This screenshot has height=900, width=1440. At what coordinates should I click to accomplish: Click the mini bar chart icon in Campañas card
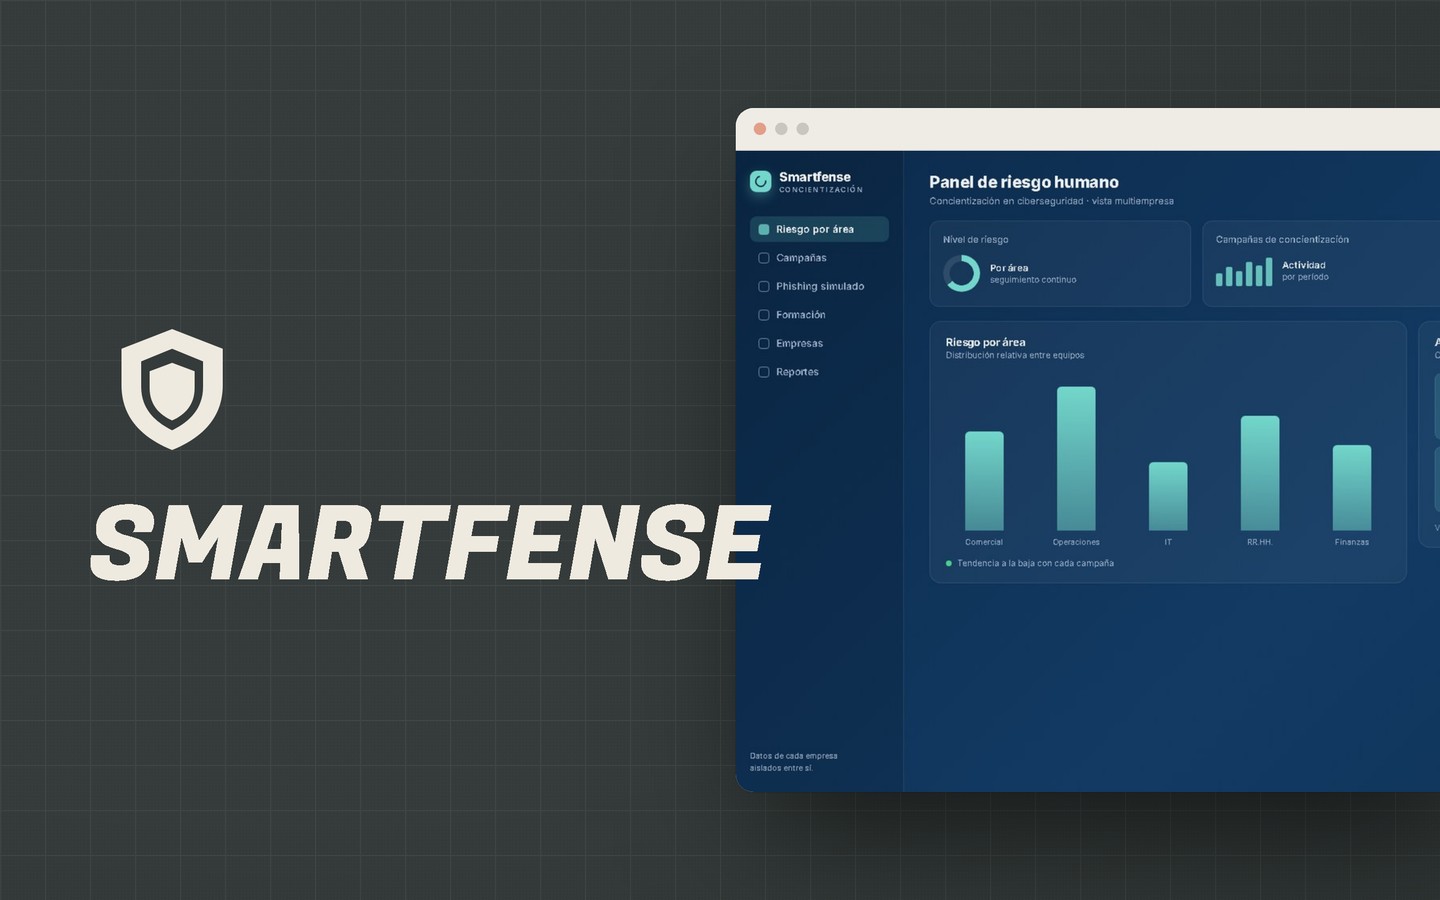click(1244, 272)
